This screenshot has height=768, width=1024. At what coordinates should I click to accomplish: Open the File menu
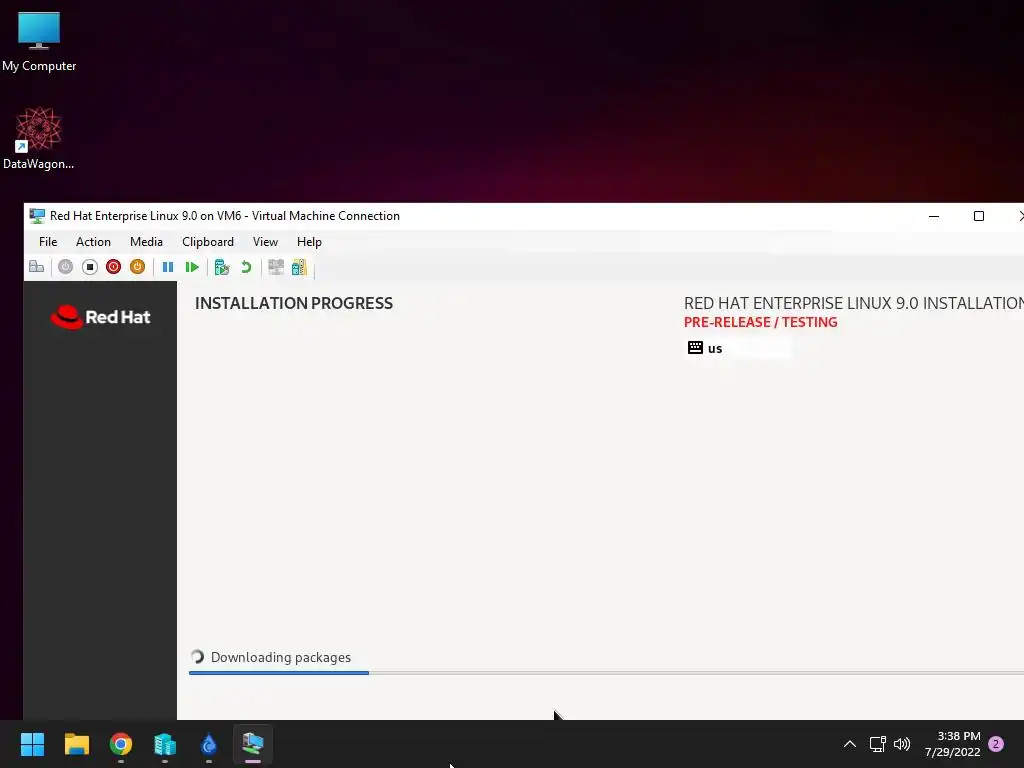48,242
